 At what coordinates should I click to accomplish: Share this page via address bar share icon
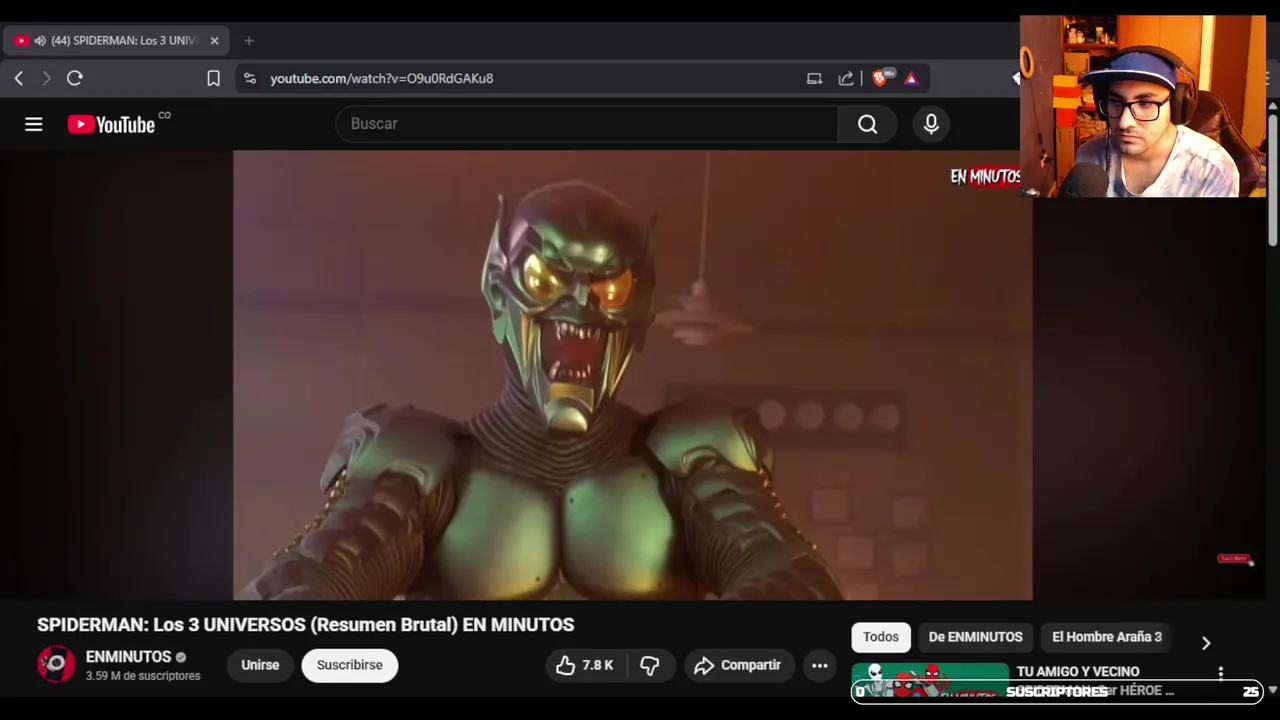click(x=846, y=78)
